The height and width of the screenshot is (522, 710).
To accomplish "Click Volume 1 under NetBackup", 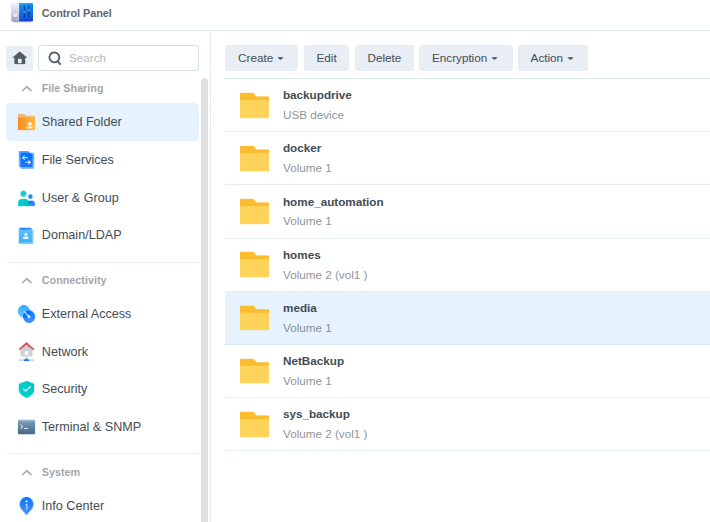I will [x=307, y=381].
